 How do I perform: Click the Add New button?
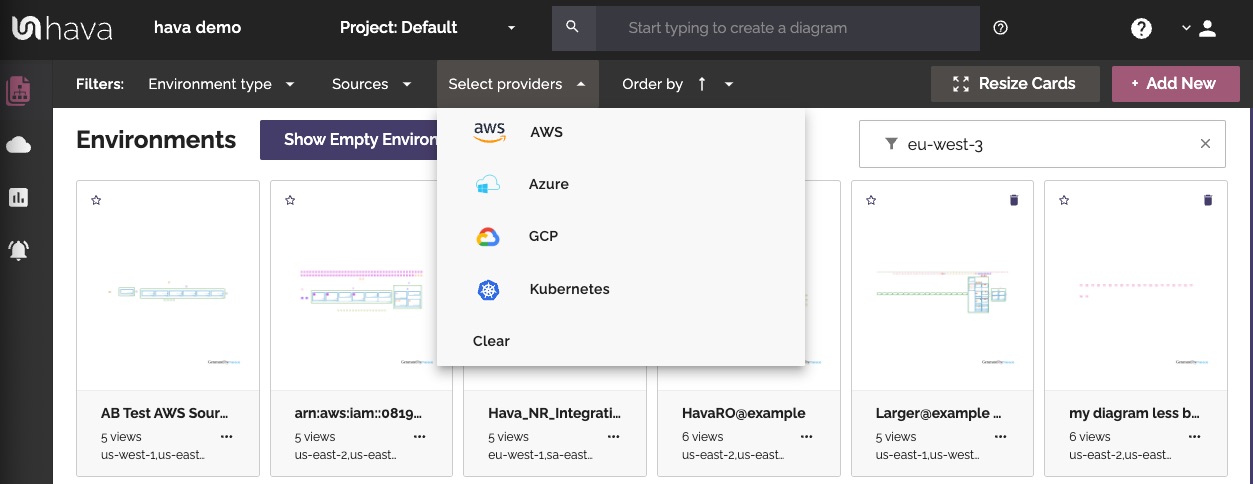point(1175,84)
